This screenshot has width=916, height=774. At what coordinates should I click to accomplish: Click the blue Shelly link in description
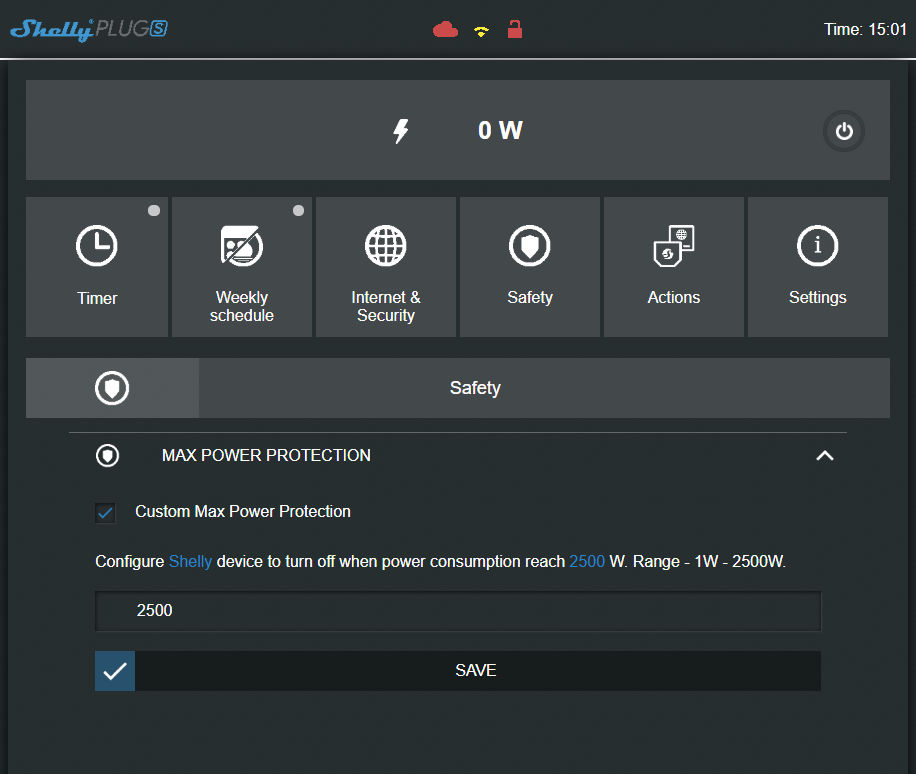click(190, 562)
